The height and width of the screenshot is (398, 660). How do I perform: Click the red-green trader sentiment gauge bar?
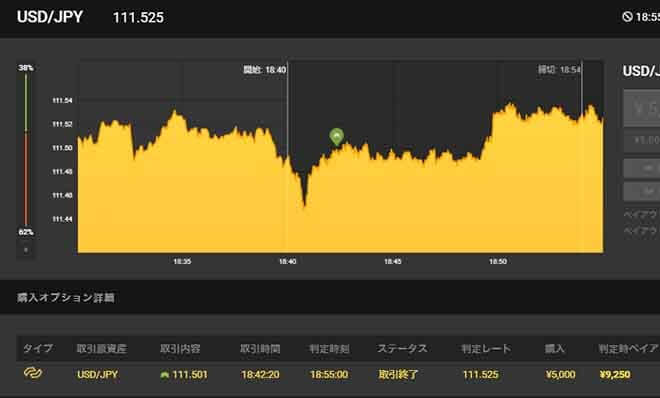click(26, 150)
